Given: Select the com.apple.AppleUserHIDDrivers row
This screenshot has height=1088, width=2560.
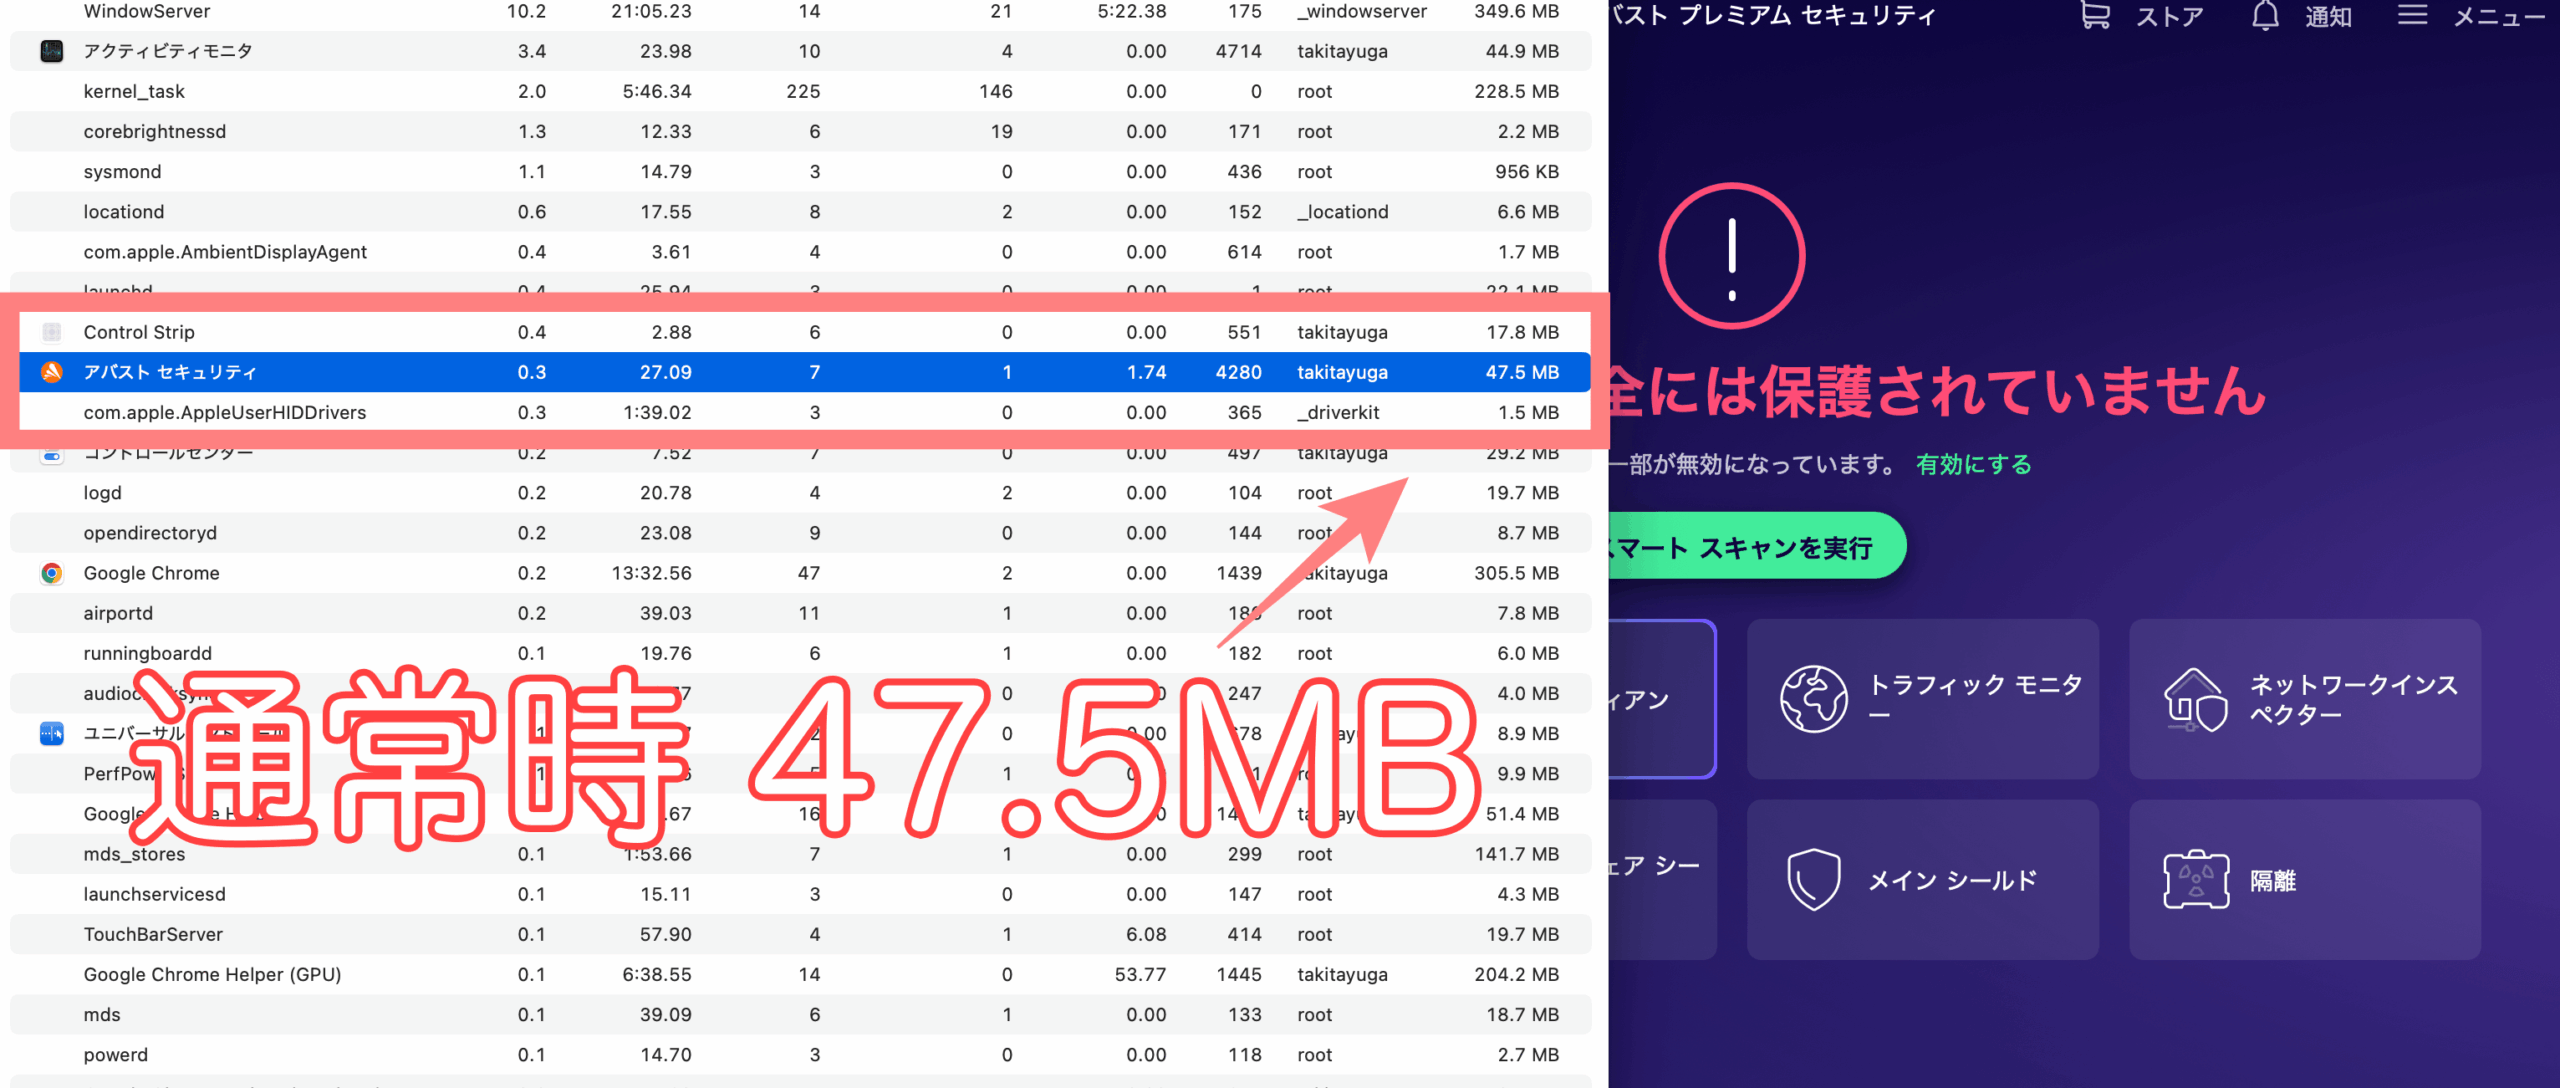Looking at the screenshot, I should (805, 412).
